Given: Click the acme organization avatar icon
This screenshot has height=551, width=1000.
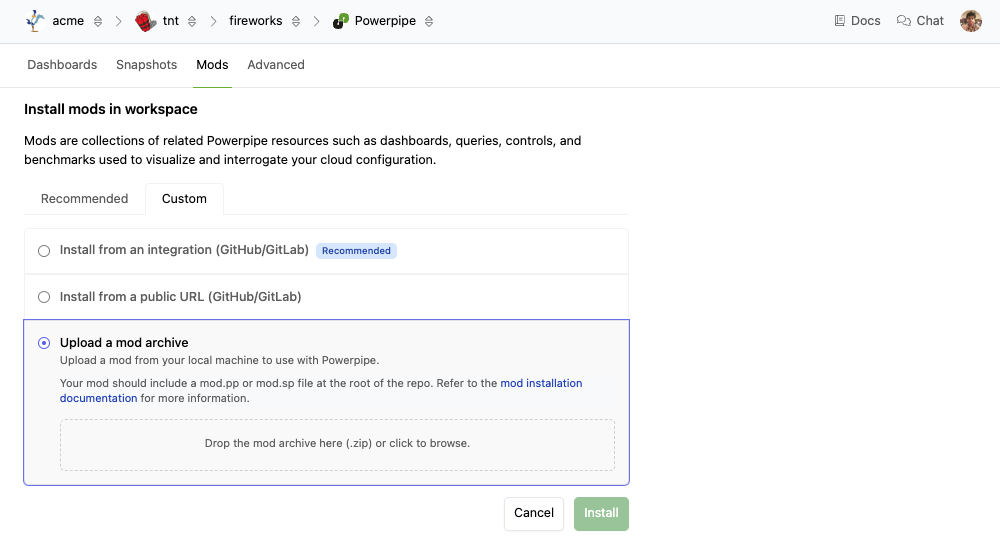Looking at the screenshot, I should [35, 21].
